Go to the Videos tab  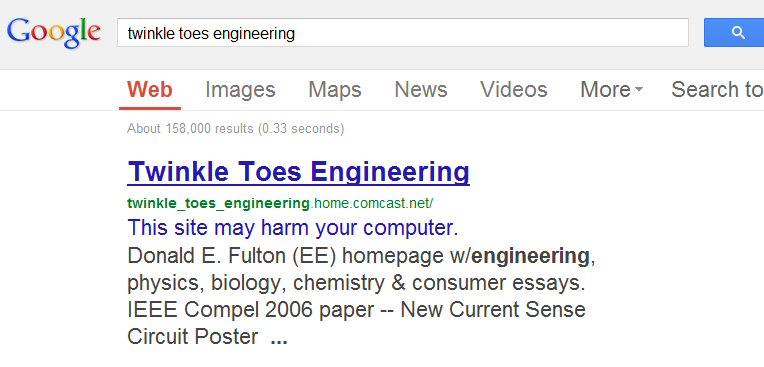[514, 90]
